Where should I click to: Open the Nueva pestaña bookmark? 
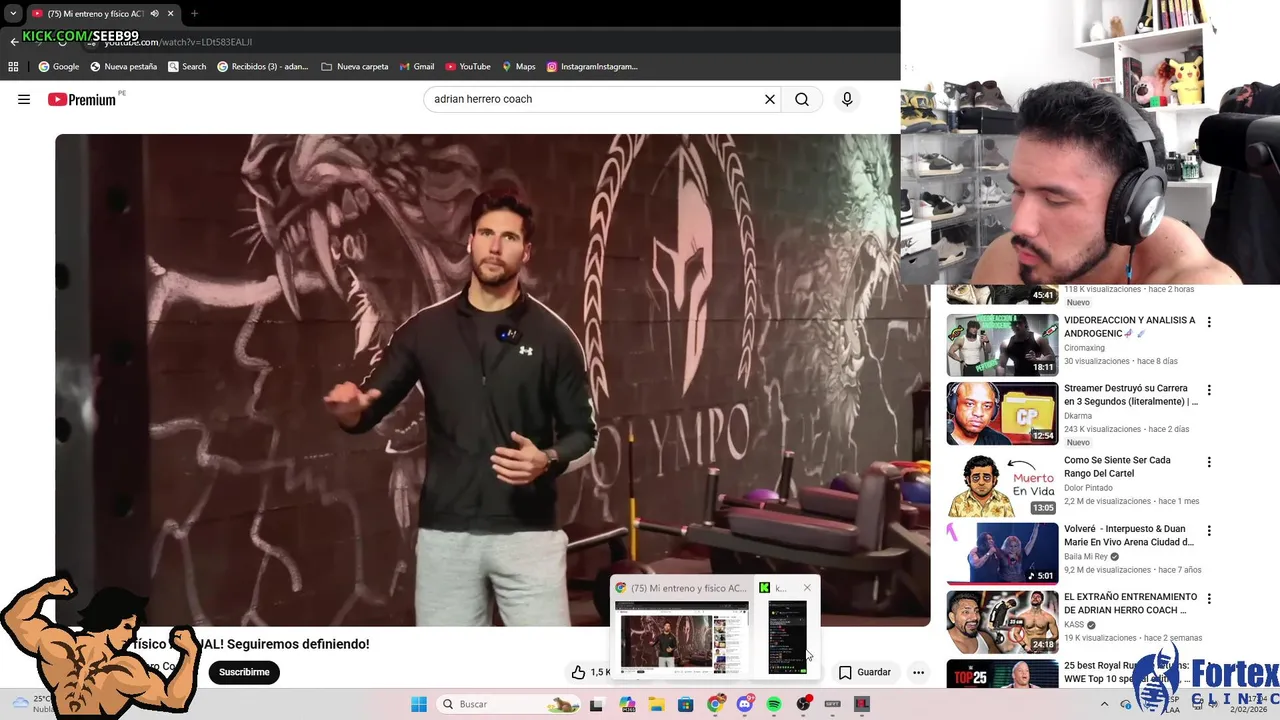124,67
